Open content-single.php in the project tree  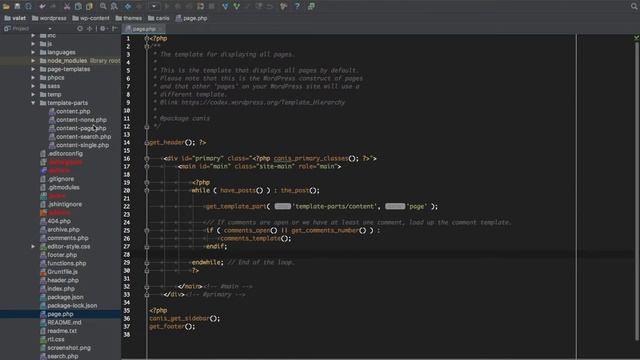pyautogui.click(x=79, y=145)
